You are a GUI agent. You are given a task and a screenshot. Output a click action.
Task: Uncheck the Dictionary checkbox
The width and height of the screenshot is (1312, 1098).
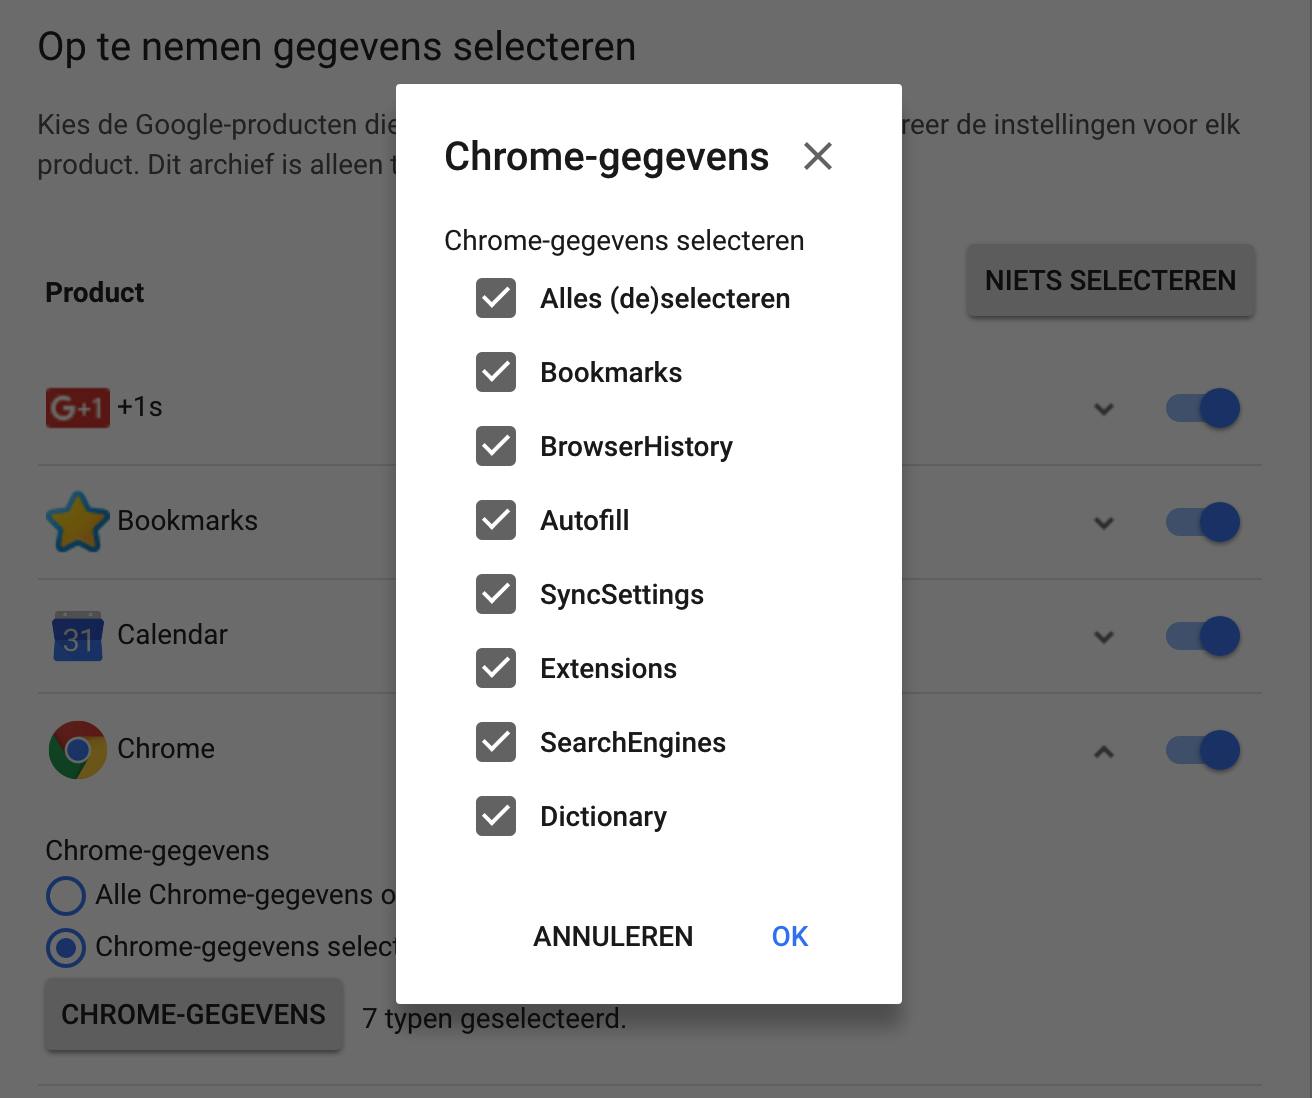[x=496, y=816]
